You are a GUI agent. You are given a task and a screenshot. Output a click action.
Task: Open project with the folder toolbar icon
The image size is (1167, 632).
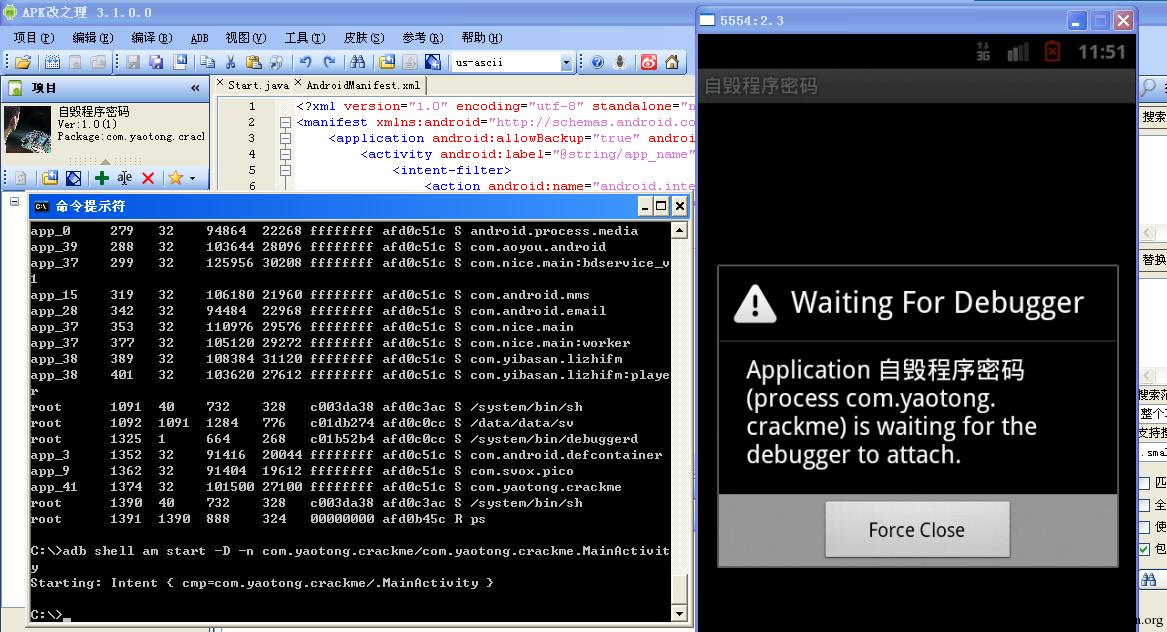[23, 63]
